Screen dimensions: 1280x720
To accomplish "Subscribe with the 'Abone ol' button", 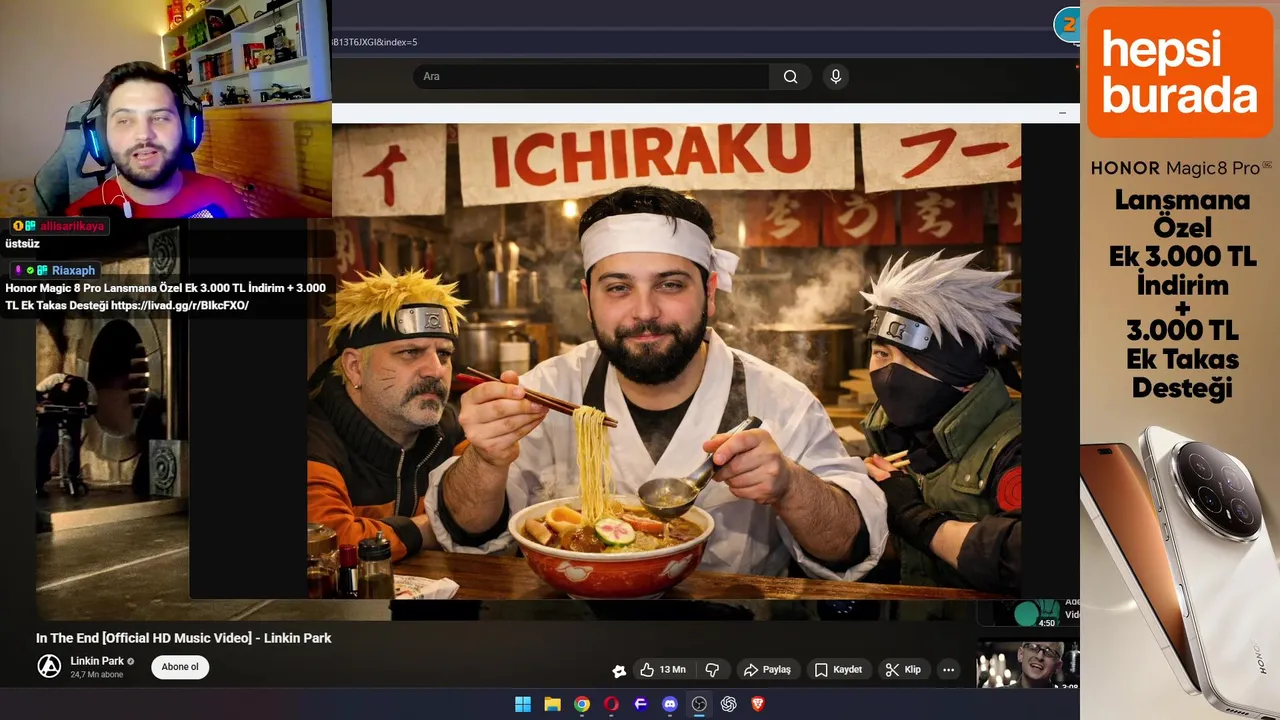I will coord(180,667).
